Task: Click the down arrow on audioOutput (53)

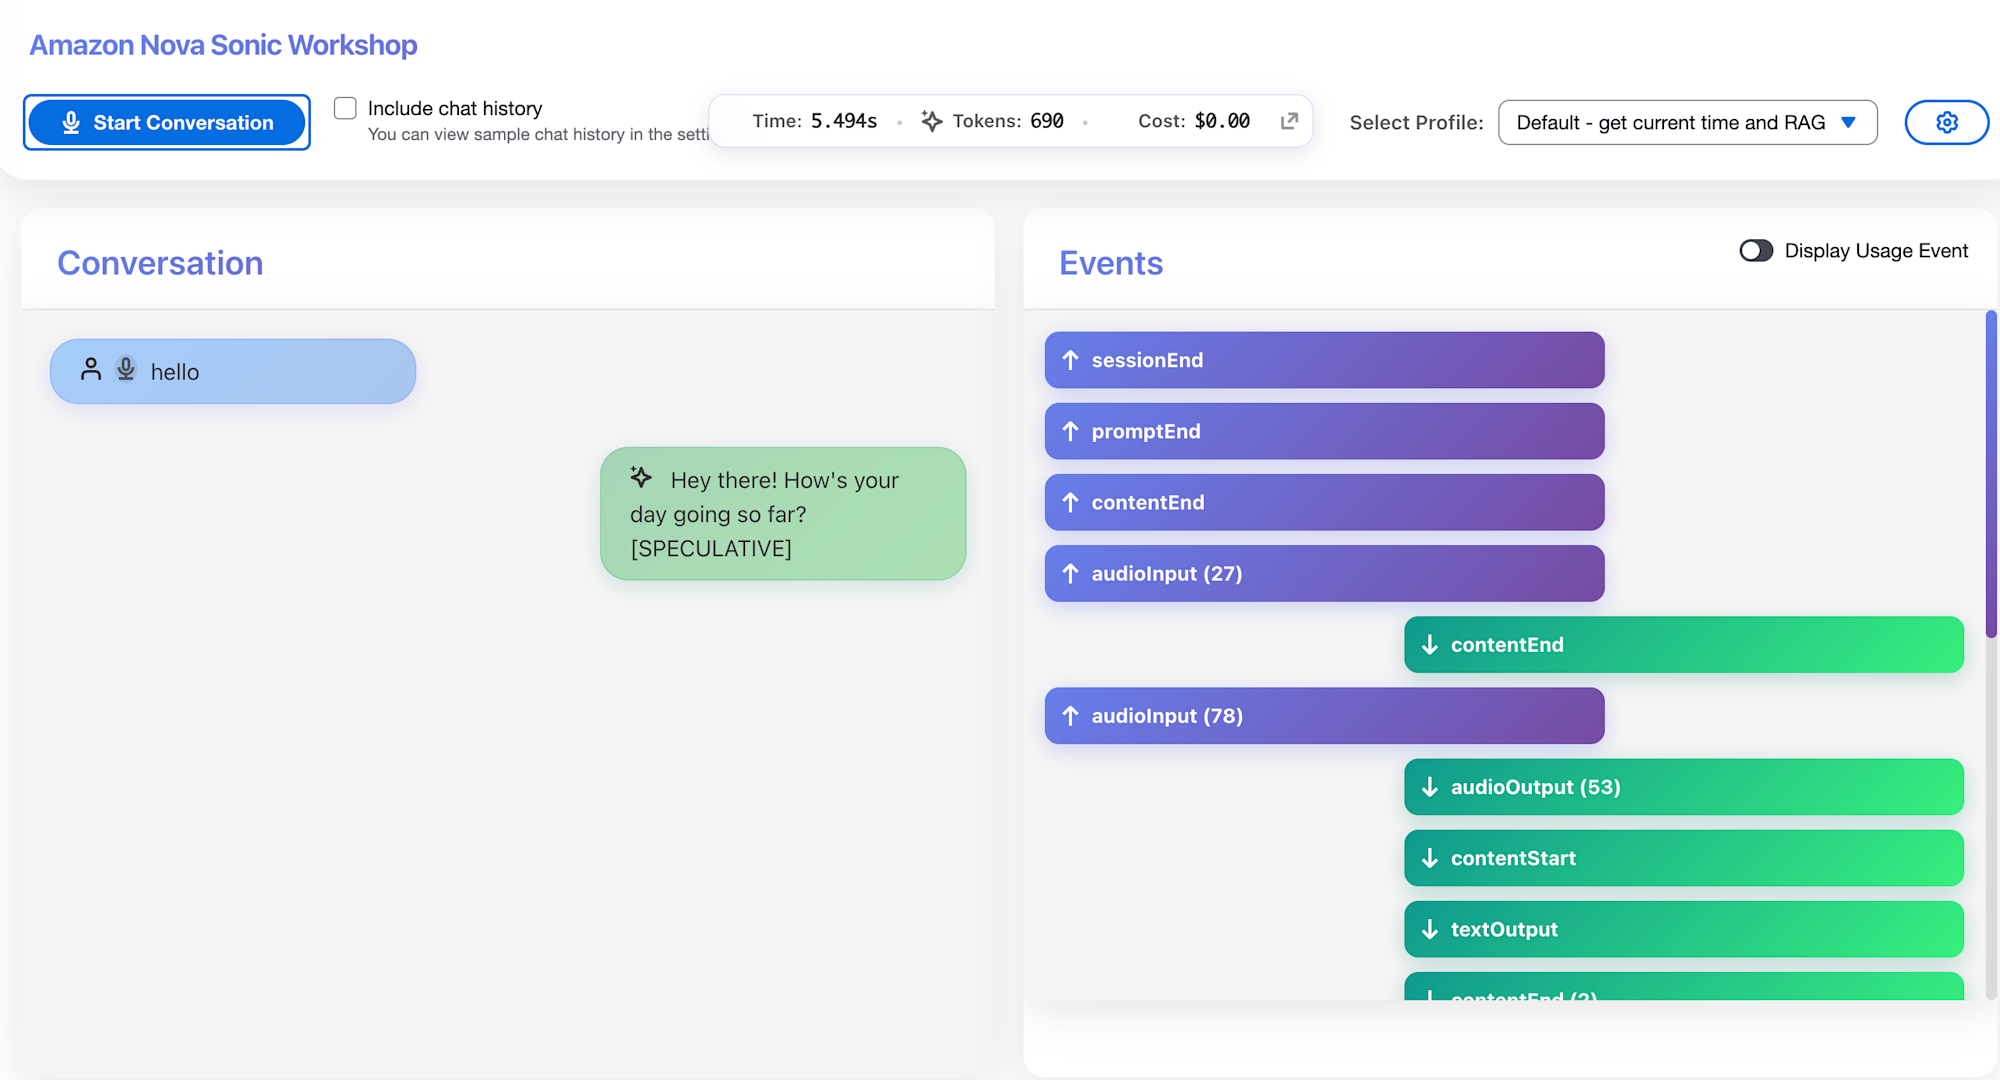Action: pos(1430,787)
